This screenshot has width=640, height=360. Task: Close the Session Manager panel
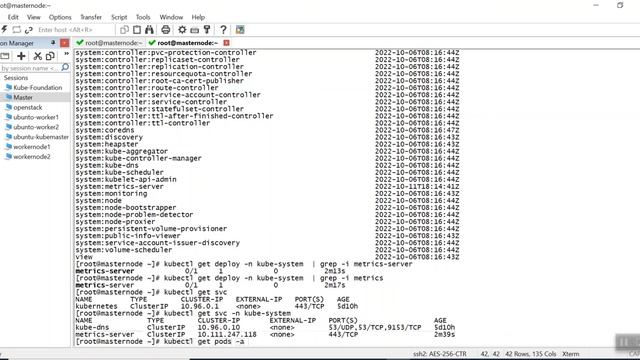pyautogui.click(x=64, y=42)
